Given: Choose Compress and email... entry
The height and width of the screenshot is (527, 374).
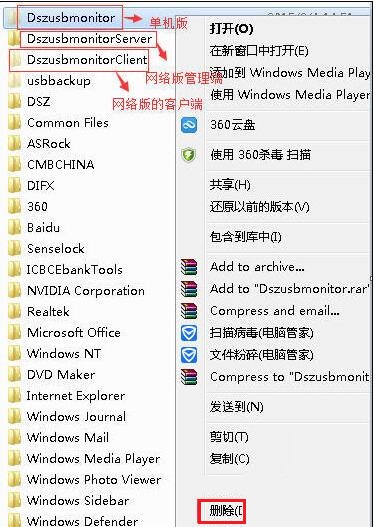Looking at the screenshot, I should [275, 311].
